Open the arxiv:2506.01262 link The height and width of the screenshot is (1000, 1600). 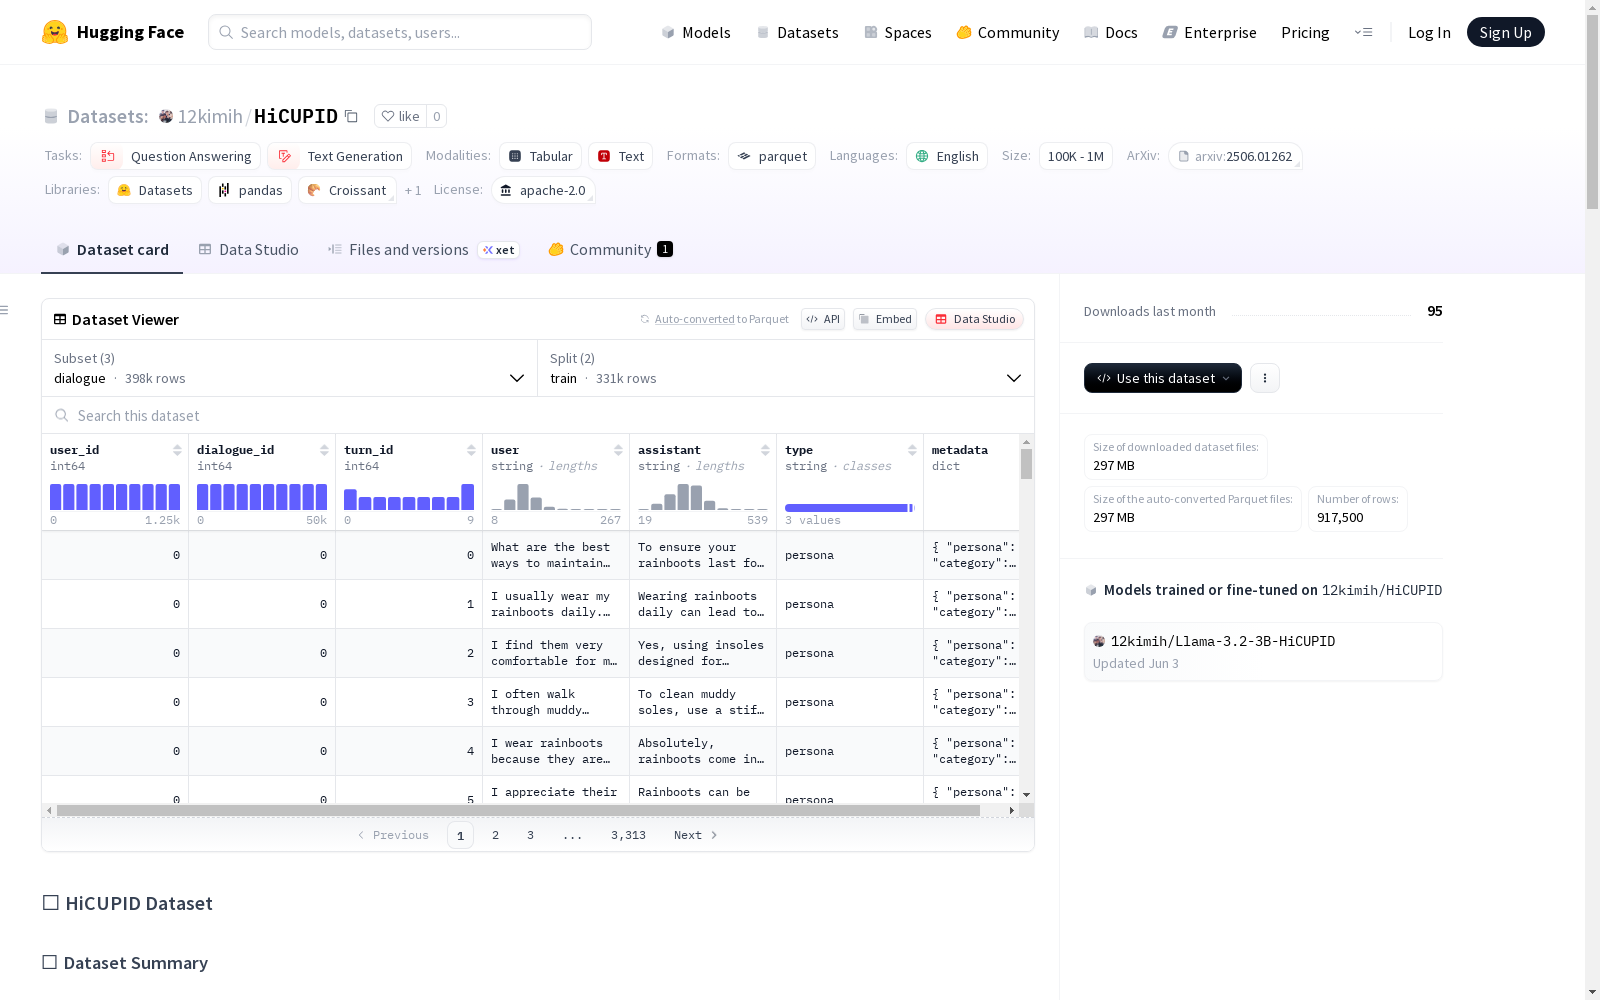(x=1235, y=156)
